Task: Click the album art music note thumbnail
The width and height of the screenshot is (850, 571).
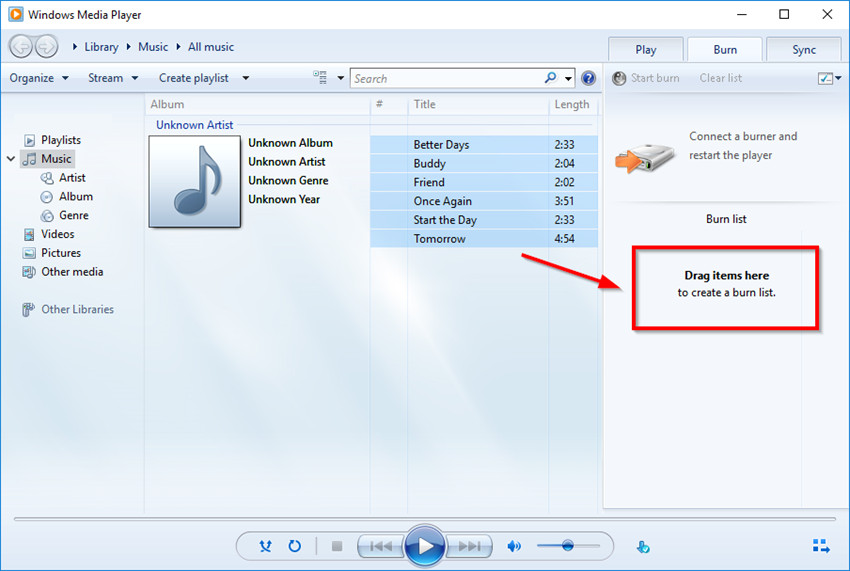Action: 196,181
